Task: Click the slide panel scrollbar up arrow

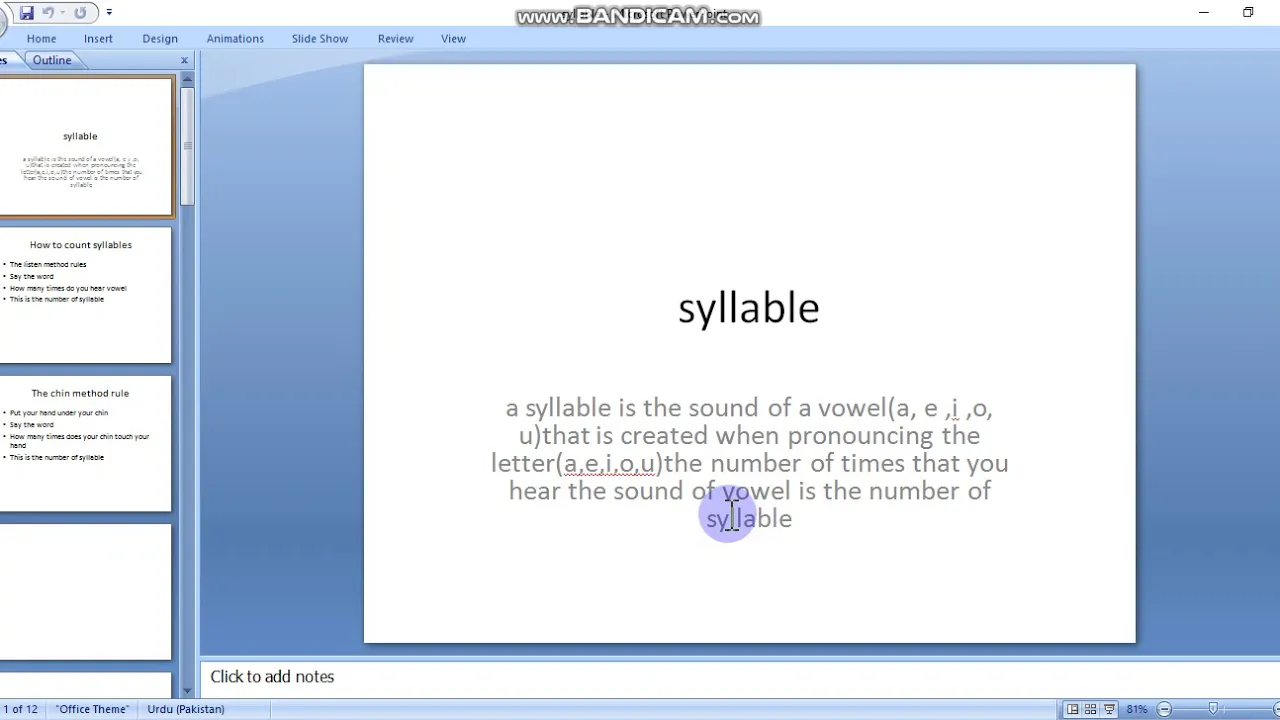Action: tap(187, 80)
